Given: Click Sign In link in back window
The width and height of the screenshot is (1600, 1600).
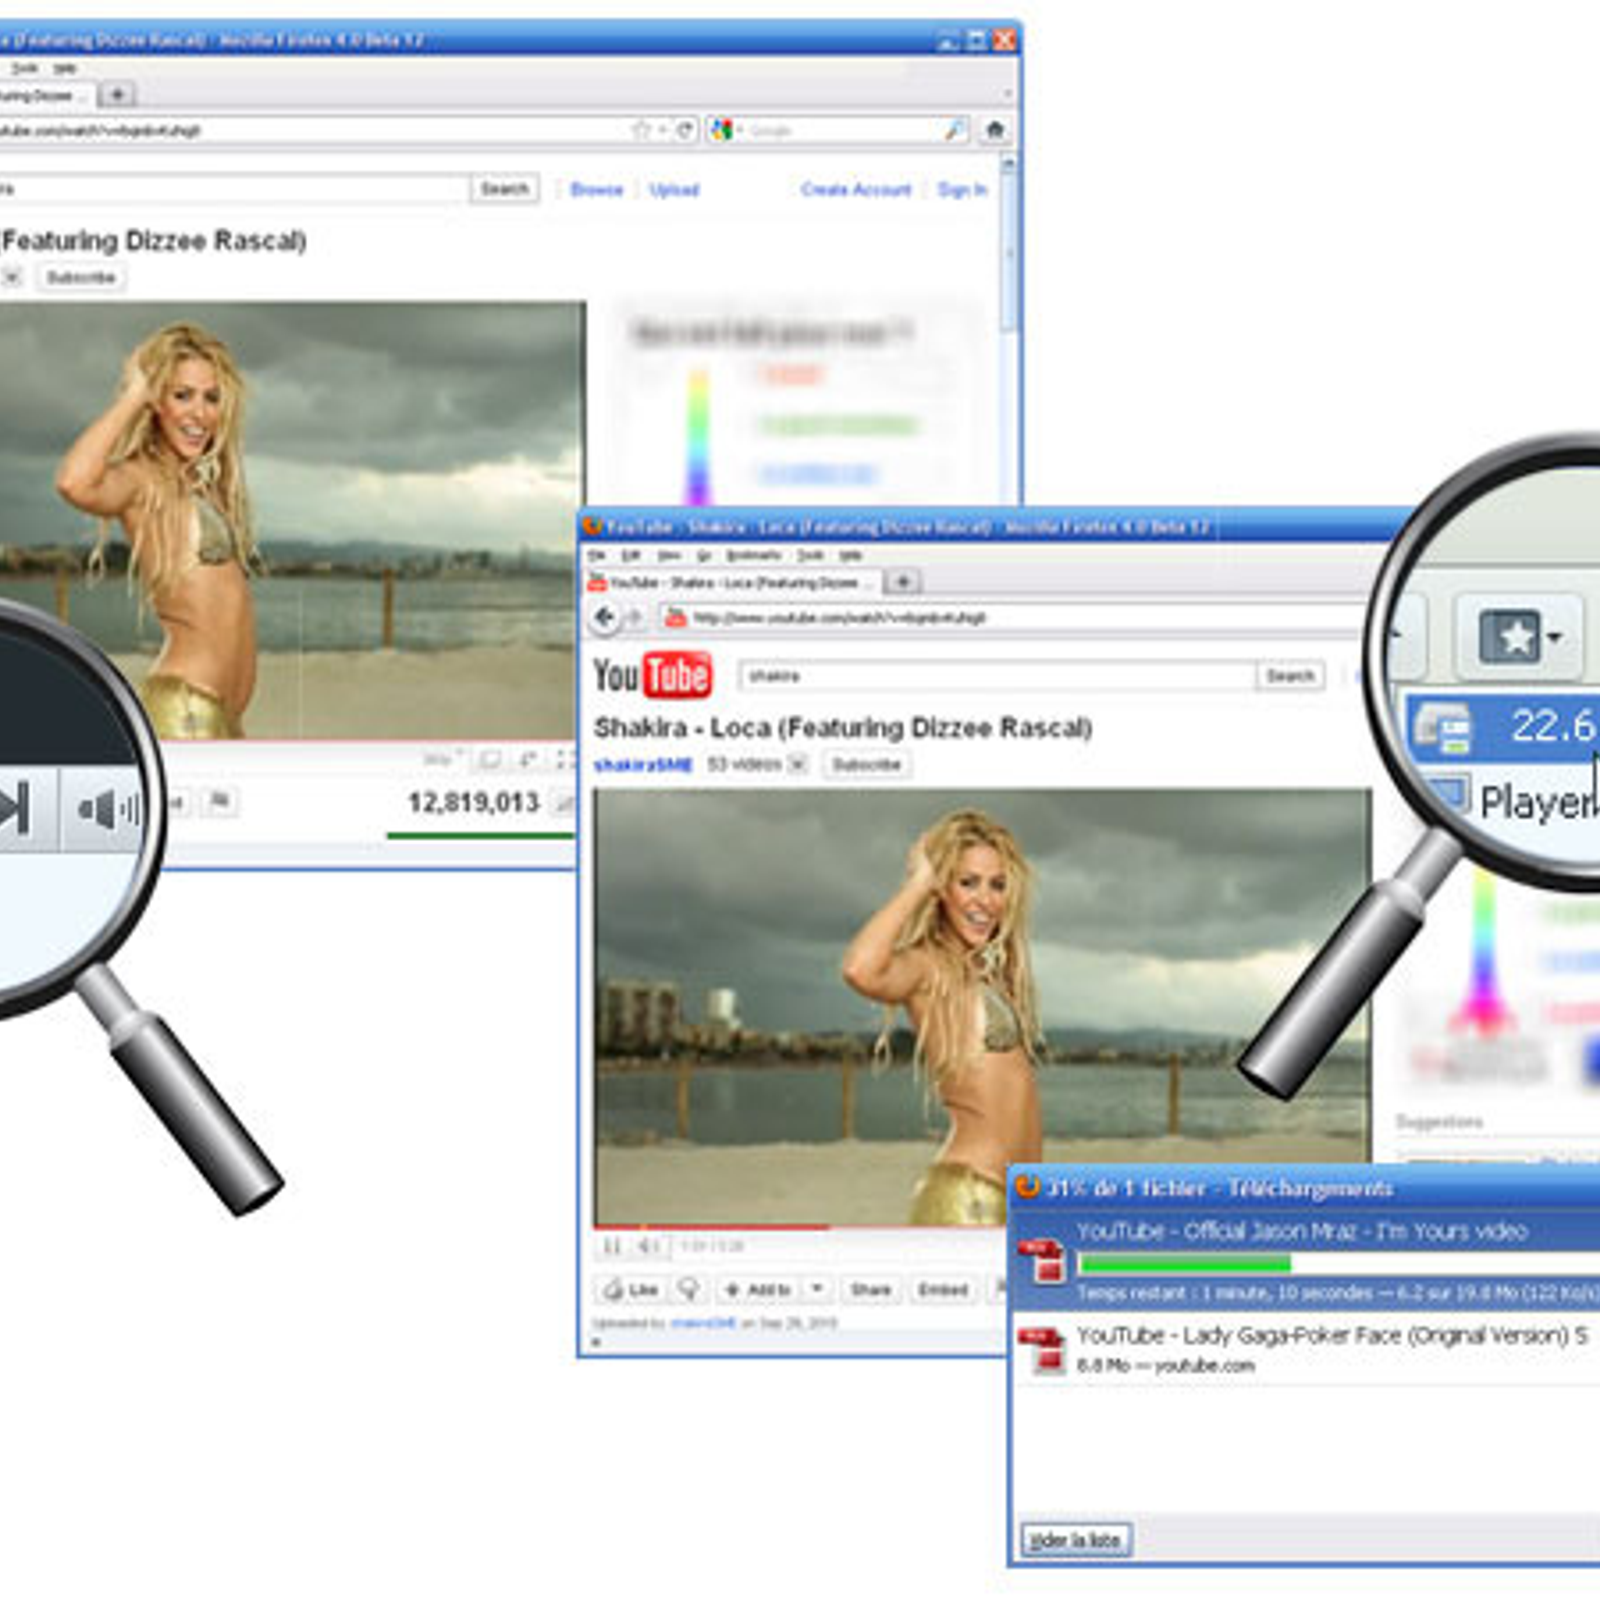Looking at the screenshot, I should click(962, 189).
